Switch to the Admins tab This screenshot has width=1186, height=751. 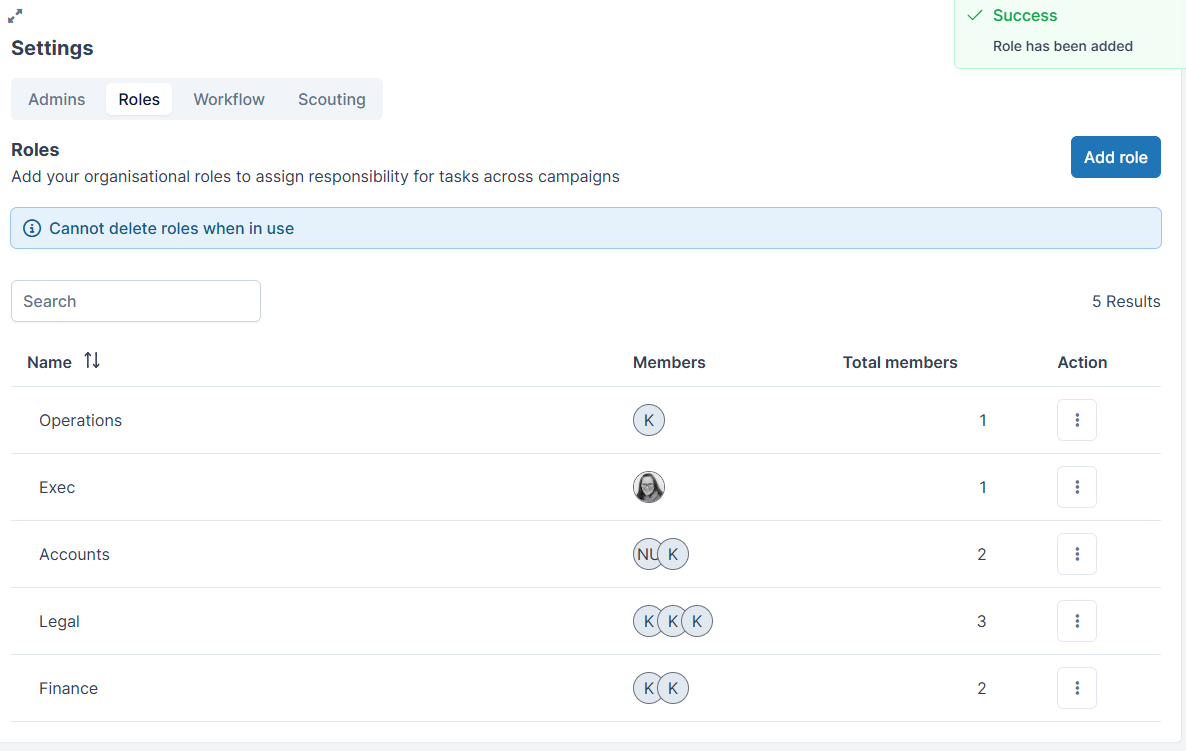point(57,99)
